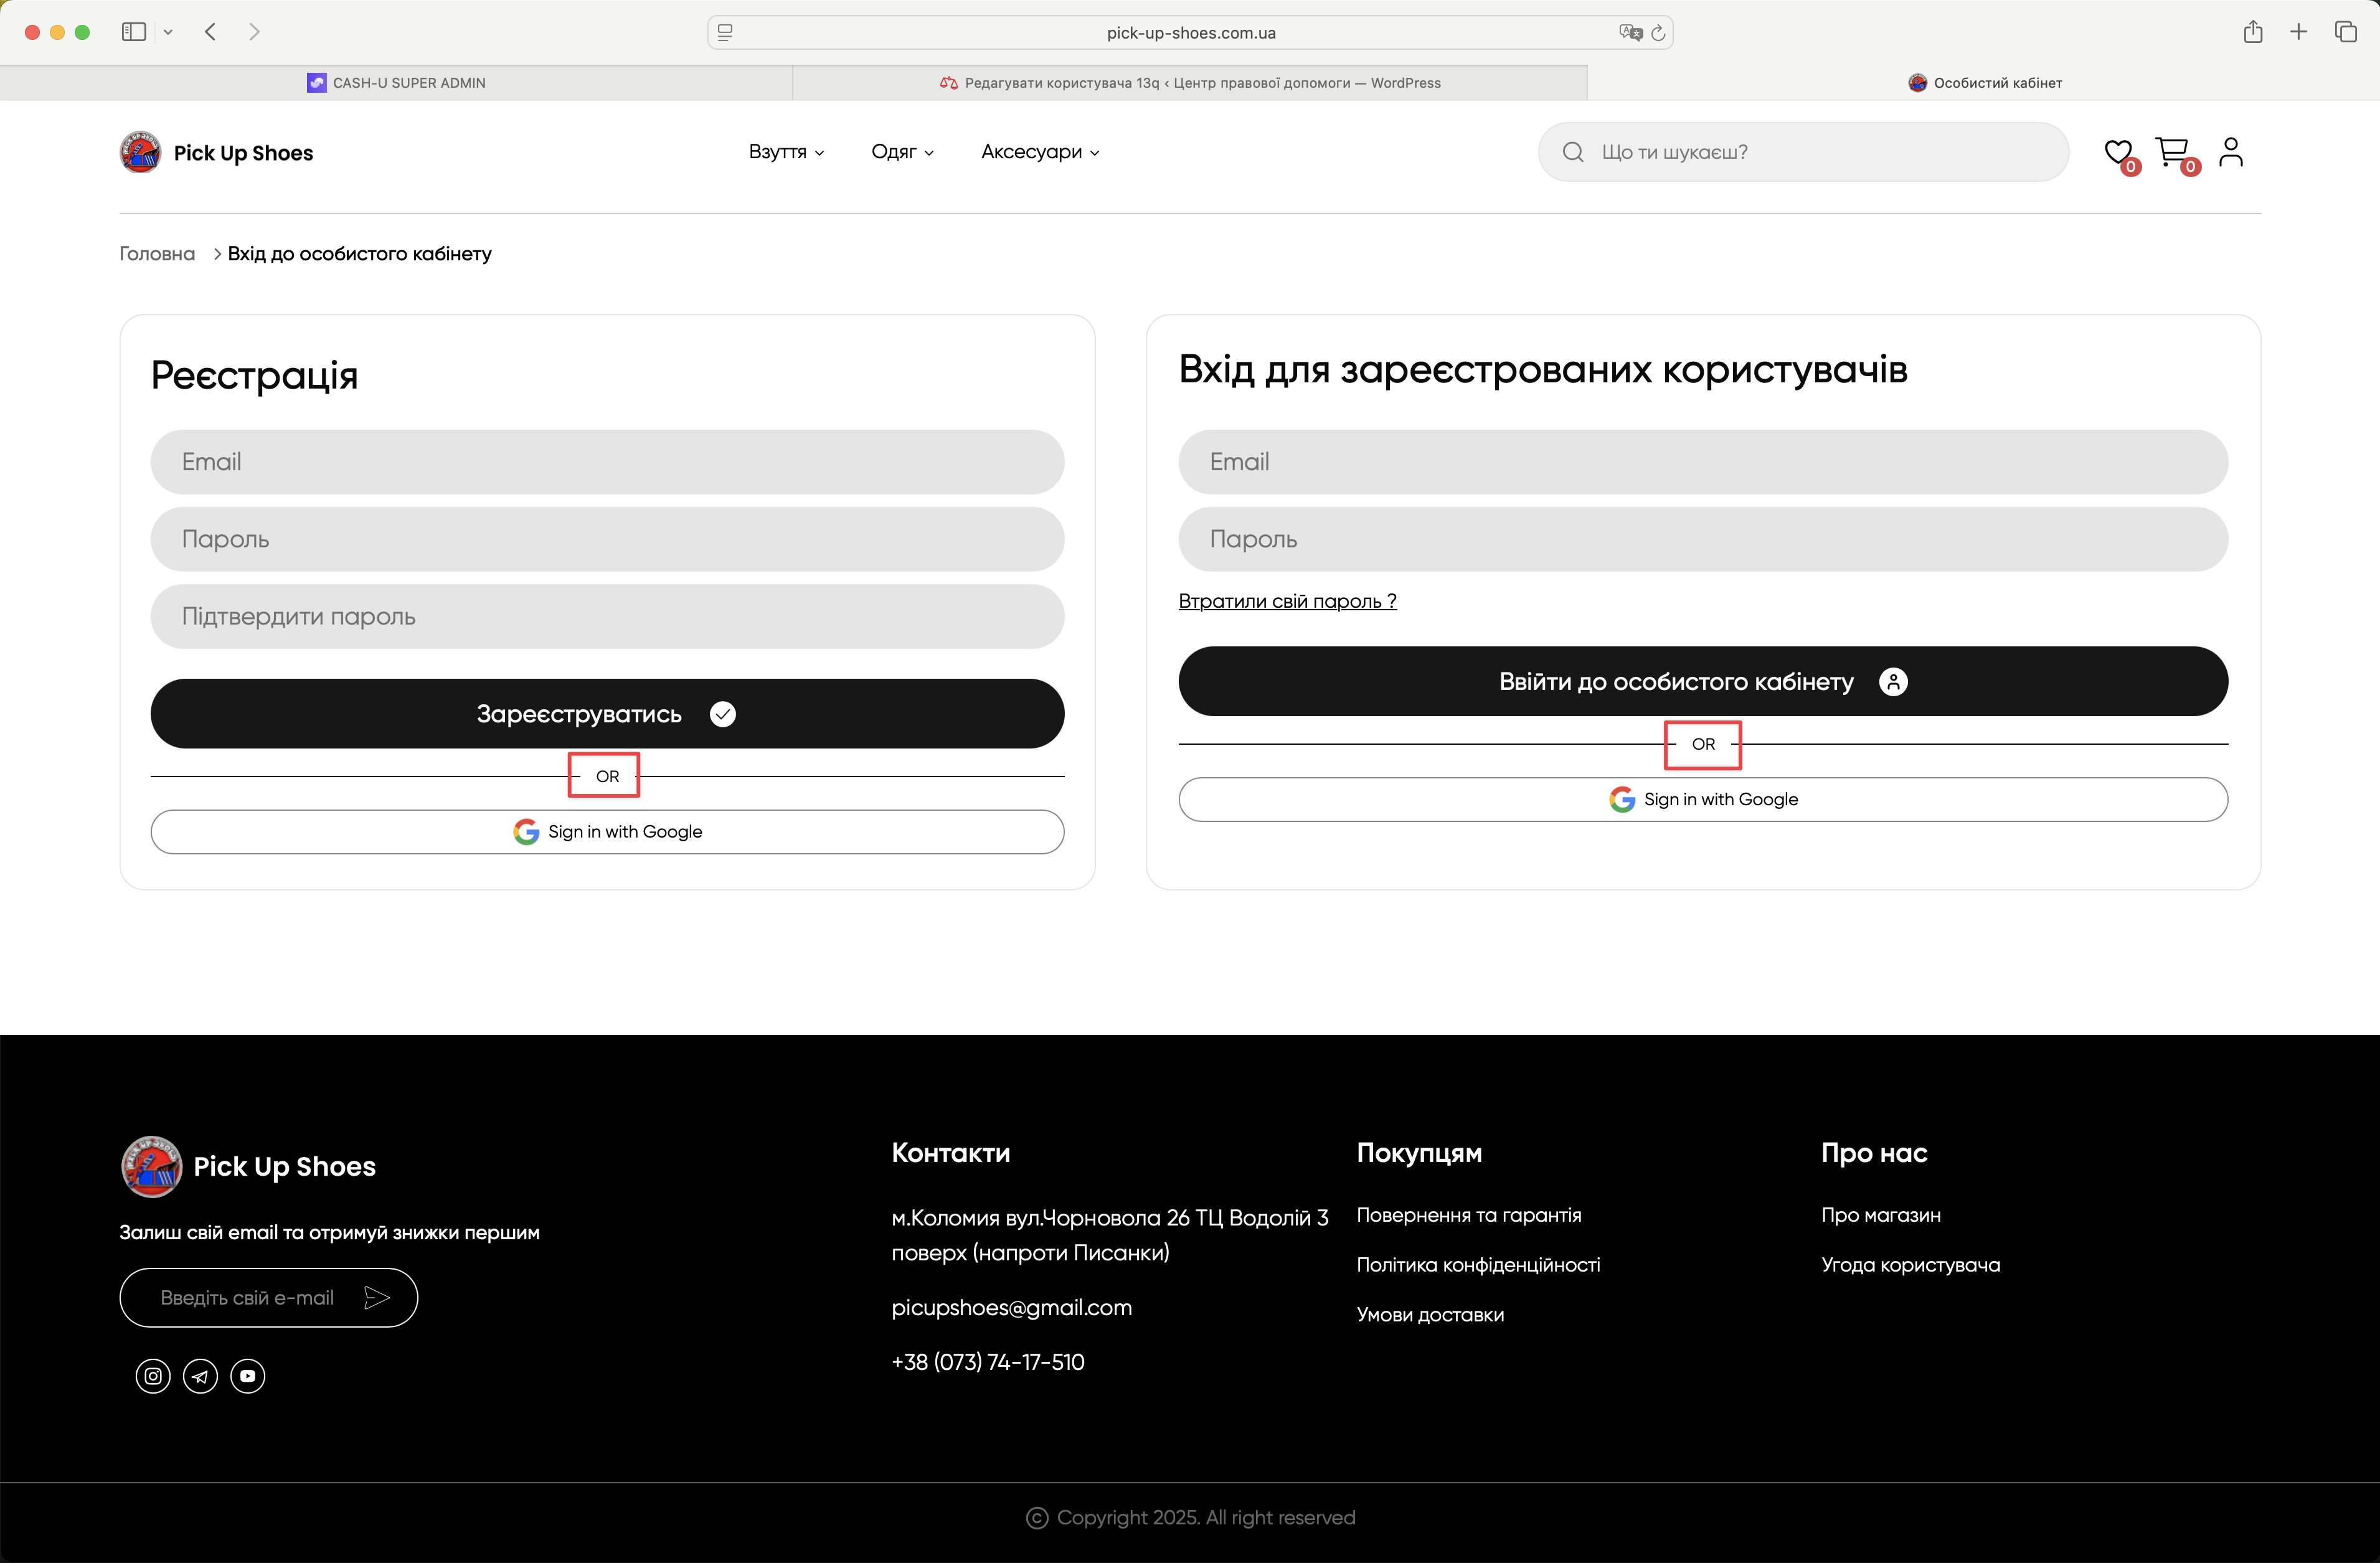
Task: Click Safari's reload page icon
Action: (1658, 33)
